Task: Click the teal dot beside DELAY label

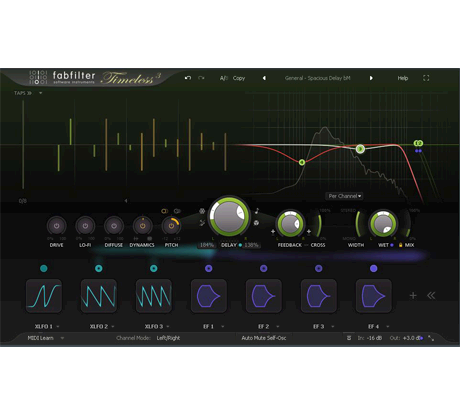Action: click(240, 245)
